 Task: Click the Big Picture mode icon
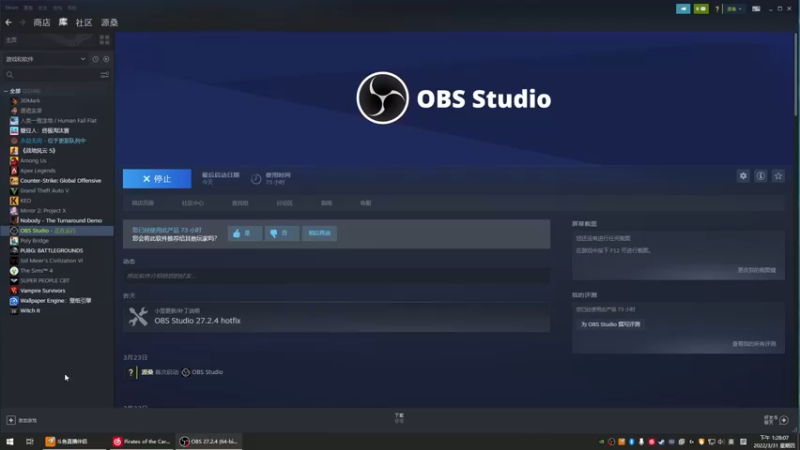click(x=756, y=9)
